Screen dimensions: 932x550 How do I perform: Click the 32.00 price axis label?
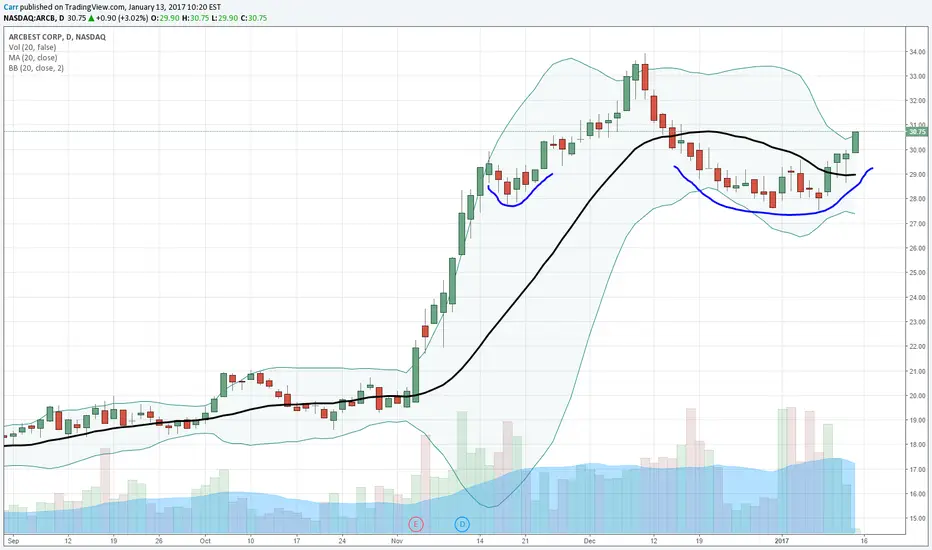(917, 101)
